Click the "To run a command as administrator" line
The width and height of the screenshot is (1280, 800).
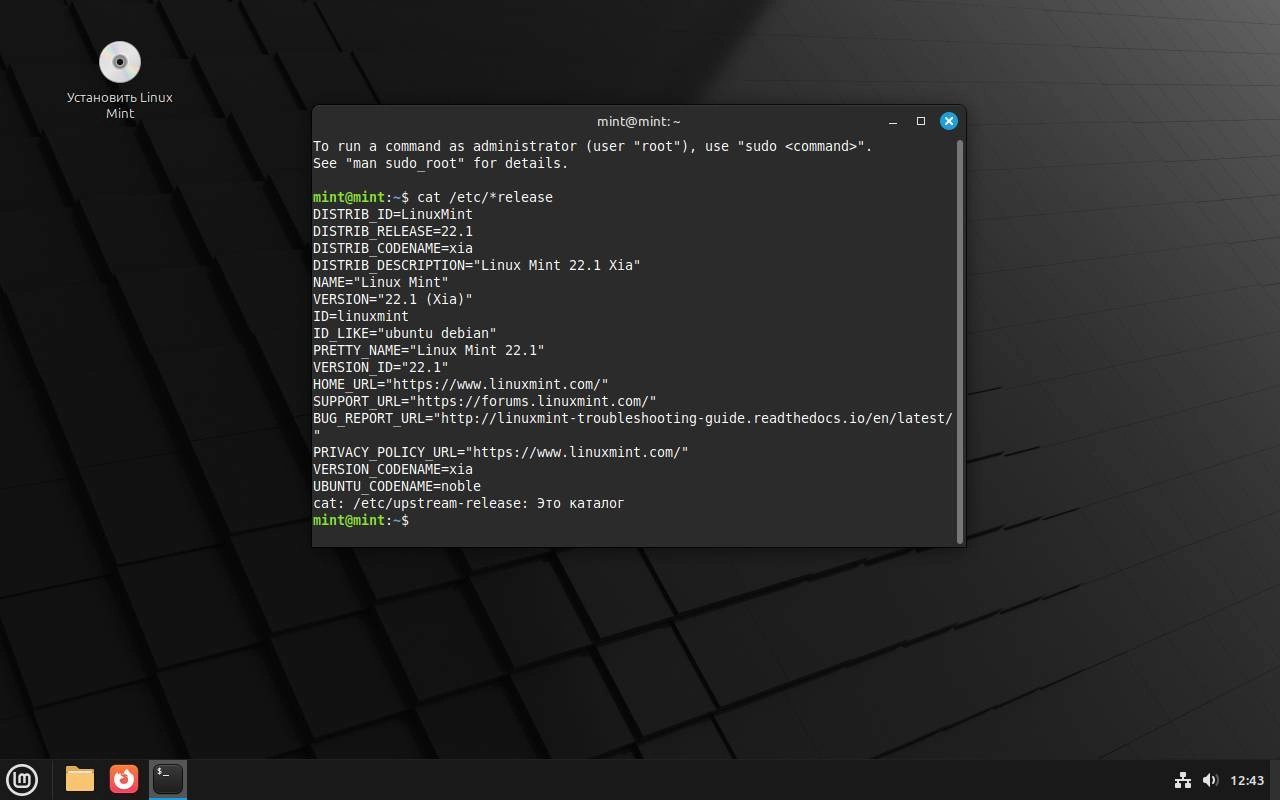click(593, 146)
